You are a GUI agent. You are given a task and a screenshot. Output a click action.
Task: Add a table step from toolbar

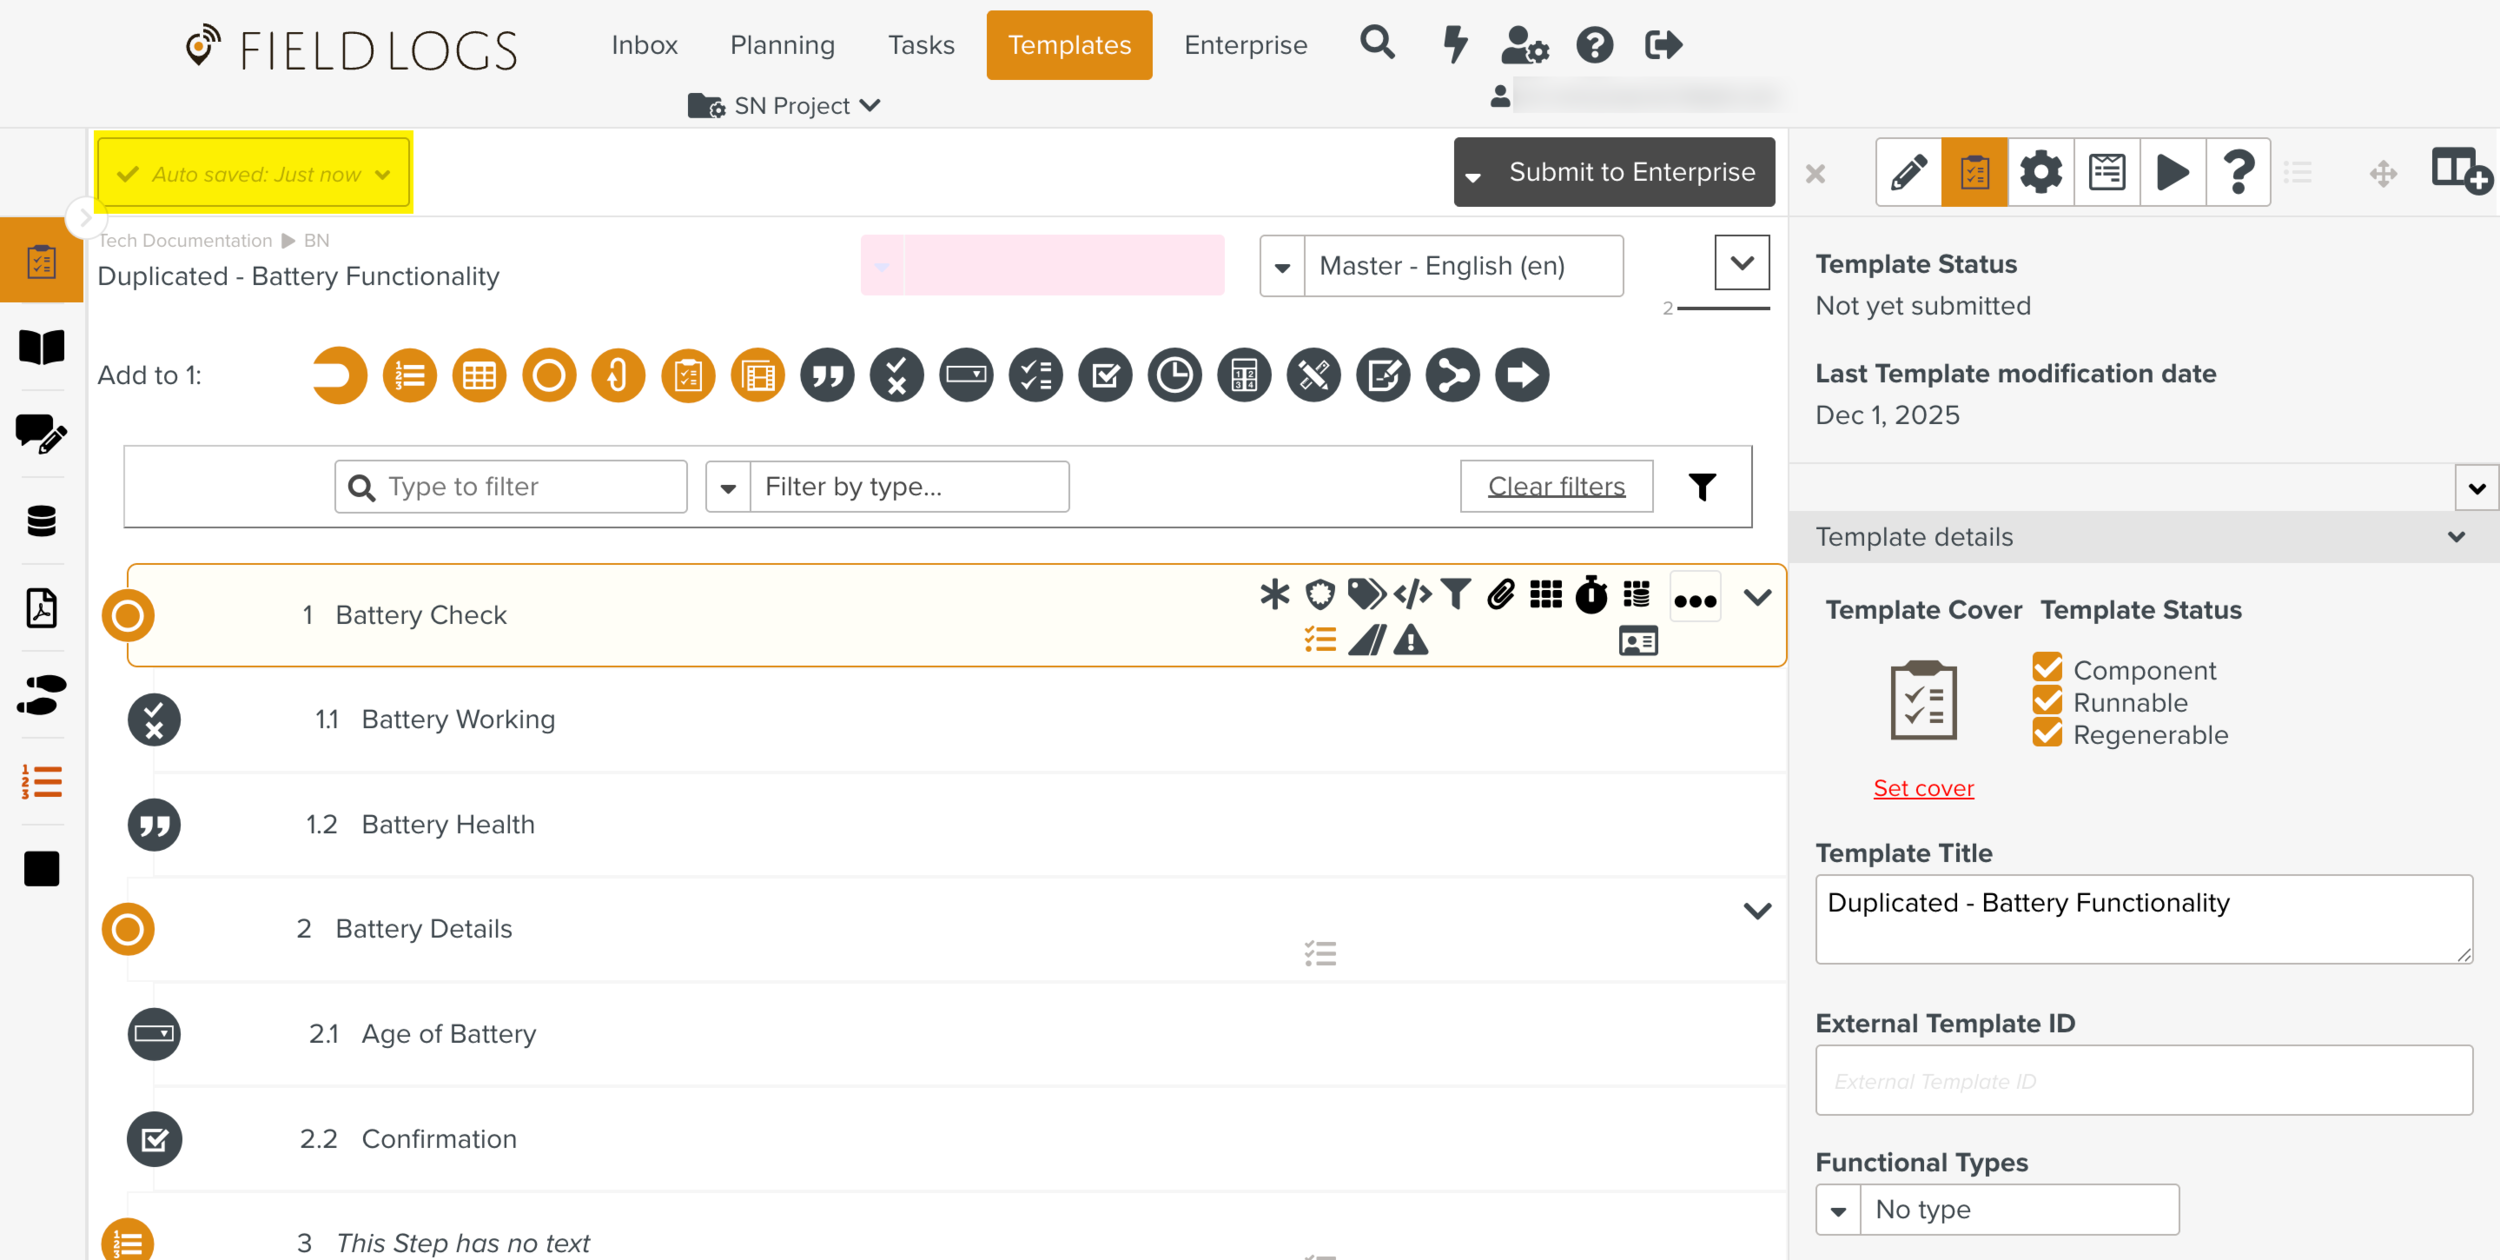(x=479, y=376)
